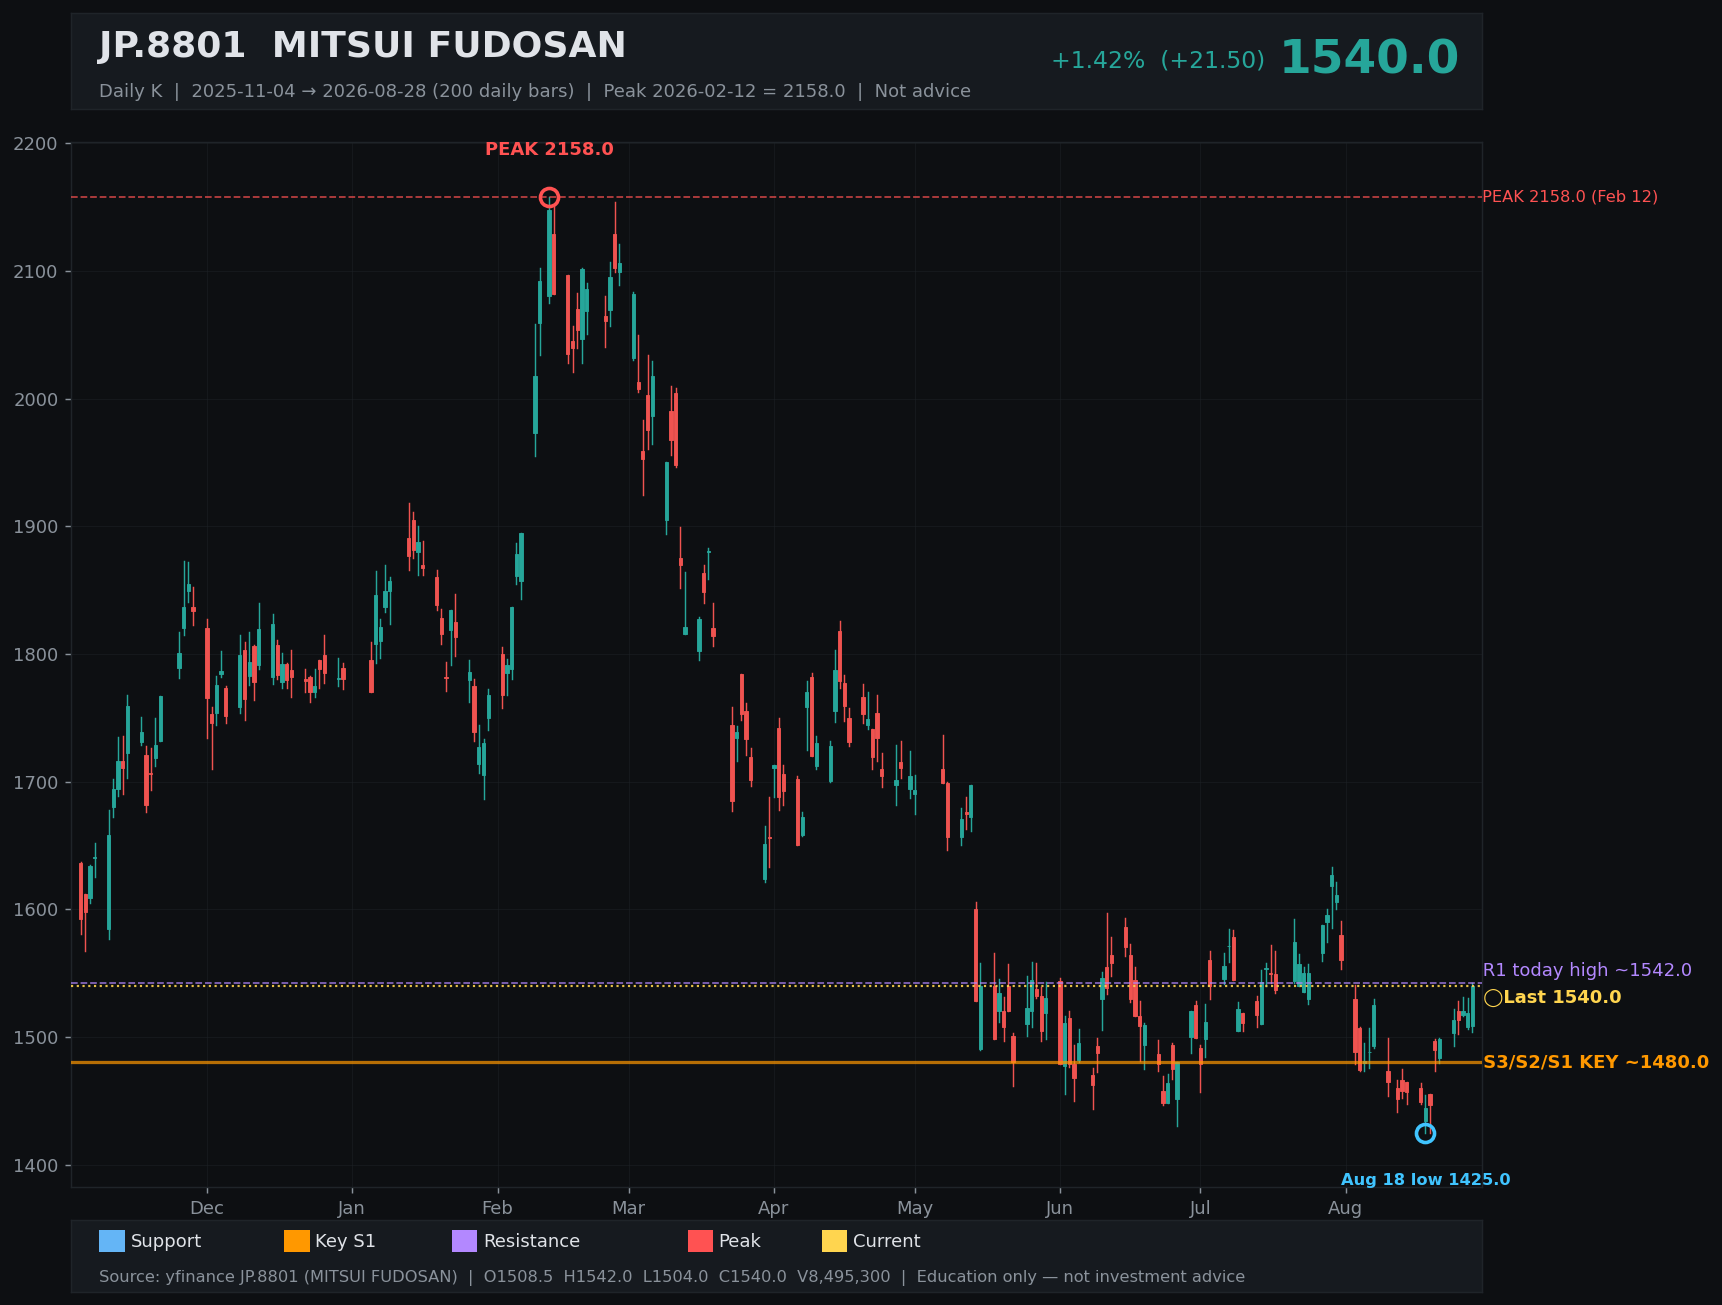Viewport: 1722px width, 1305px height.
Task: Click the "Aug" month label on the time axis
Action: point(1345,1208)
